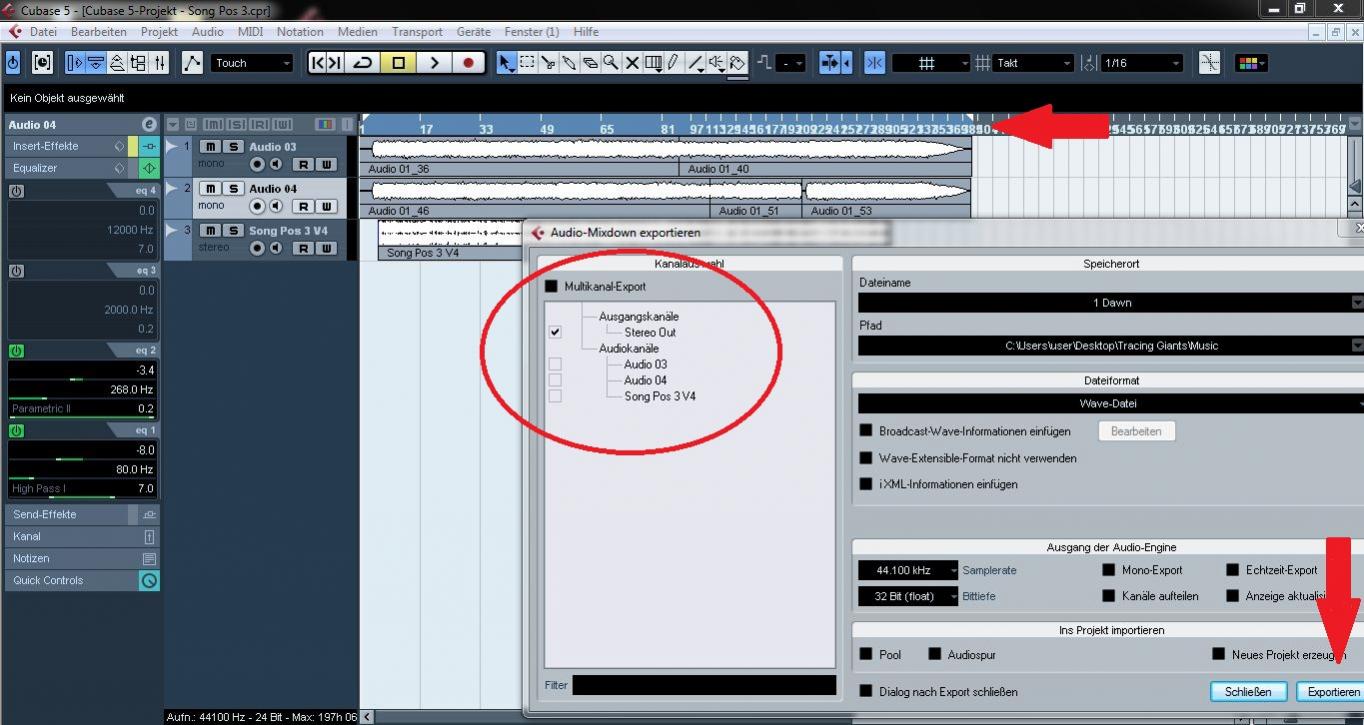This screenshot has height=725, width=1364.
Task: Open the Mixer from the toolbar icon
Action: click(x=160, y=63)
